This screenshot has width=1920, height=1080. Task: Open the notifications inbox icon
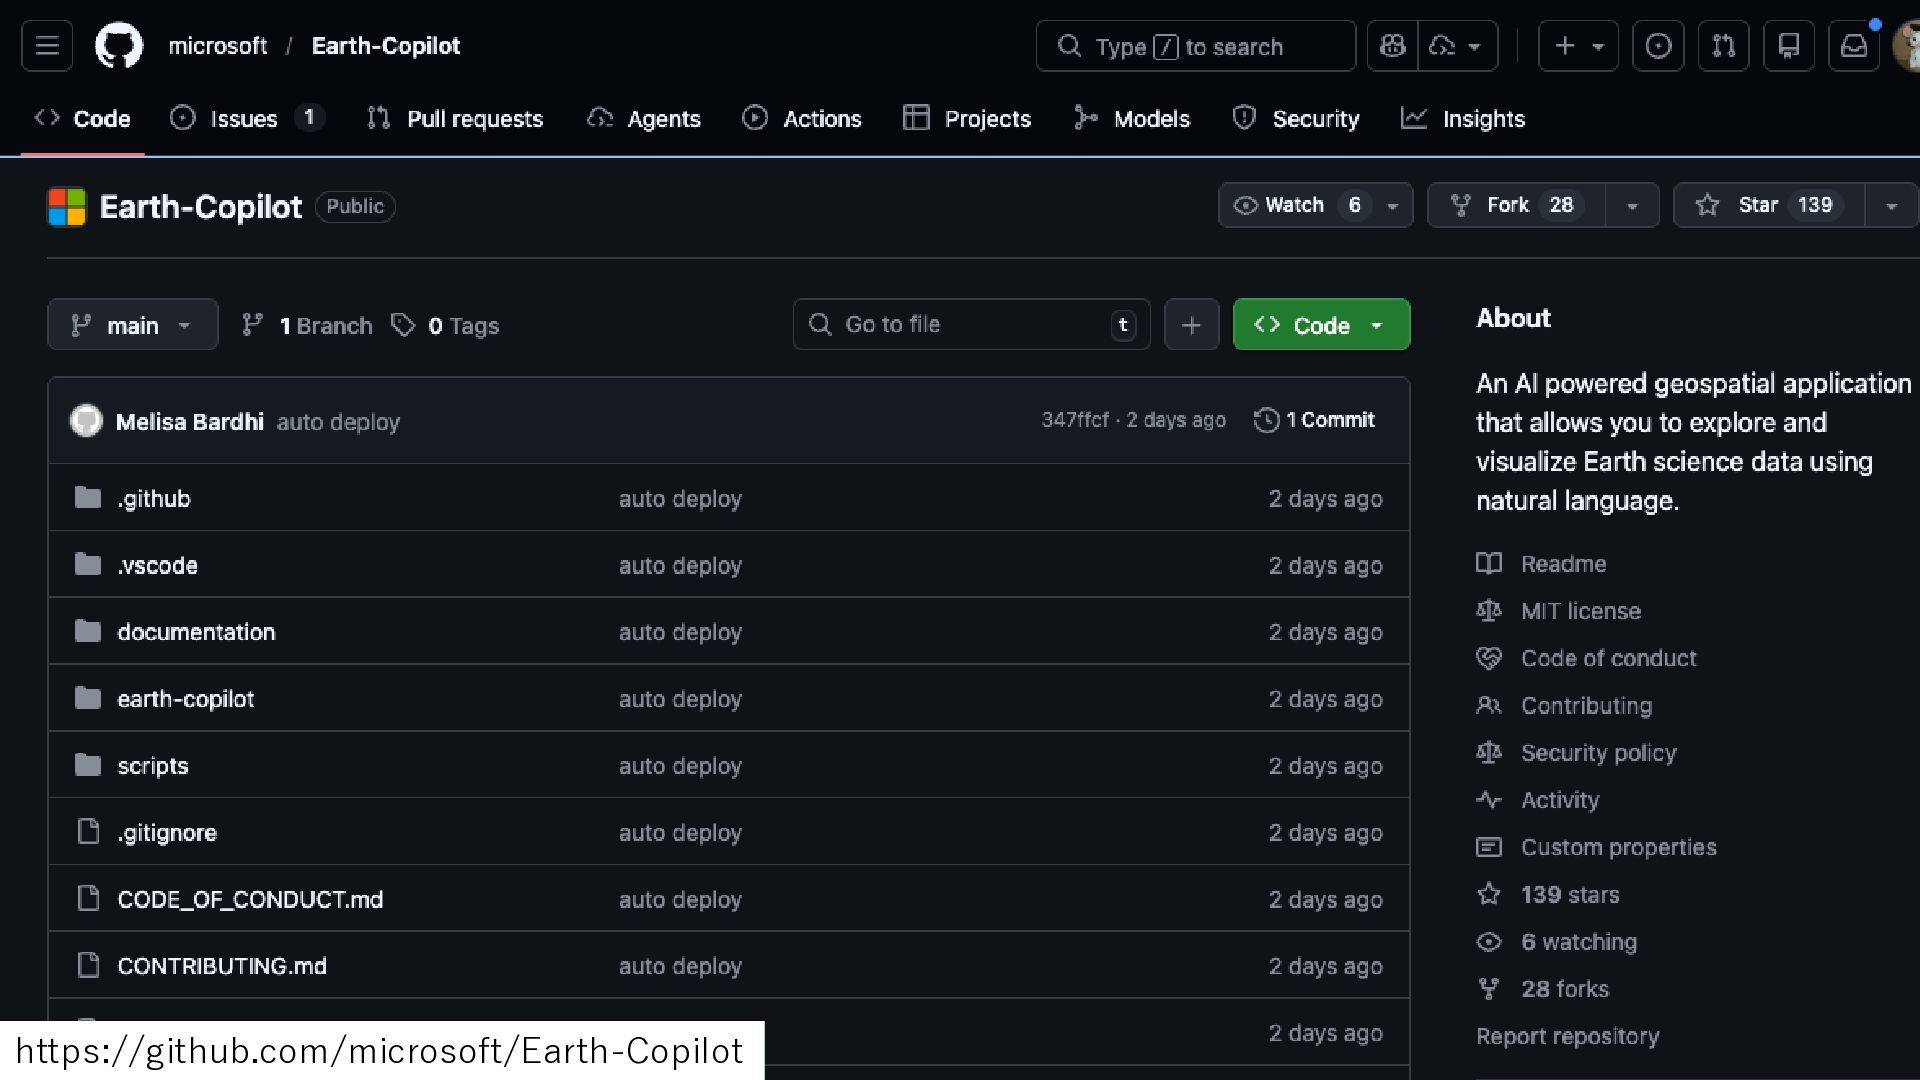[1853, 46]
